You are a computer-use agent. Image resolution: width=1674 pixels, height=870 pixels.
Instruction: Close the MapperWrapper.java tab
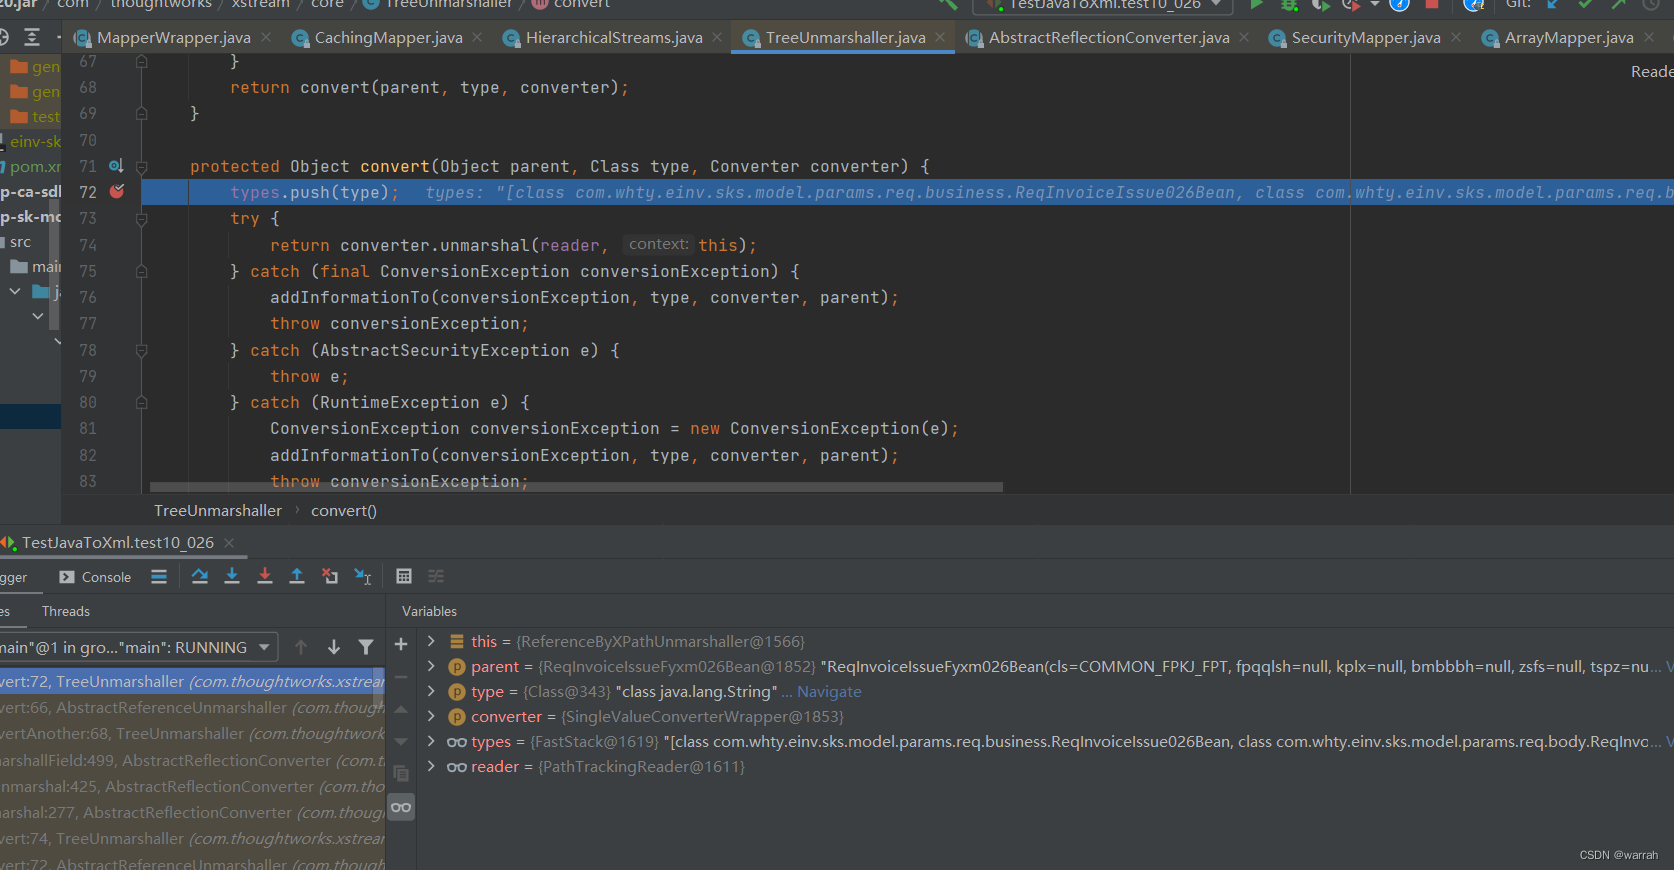[266, 37]
